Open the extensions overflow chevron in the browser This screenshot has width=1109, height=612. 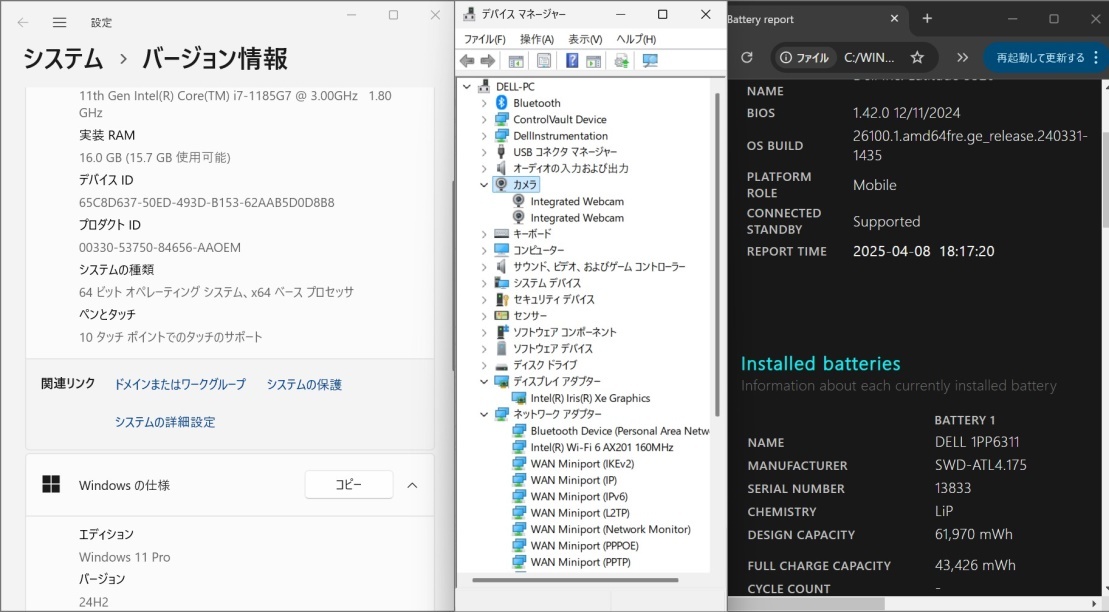[962, 57]
